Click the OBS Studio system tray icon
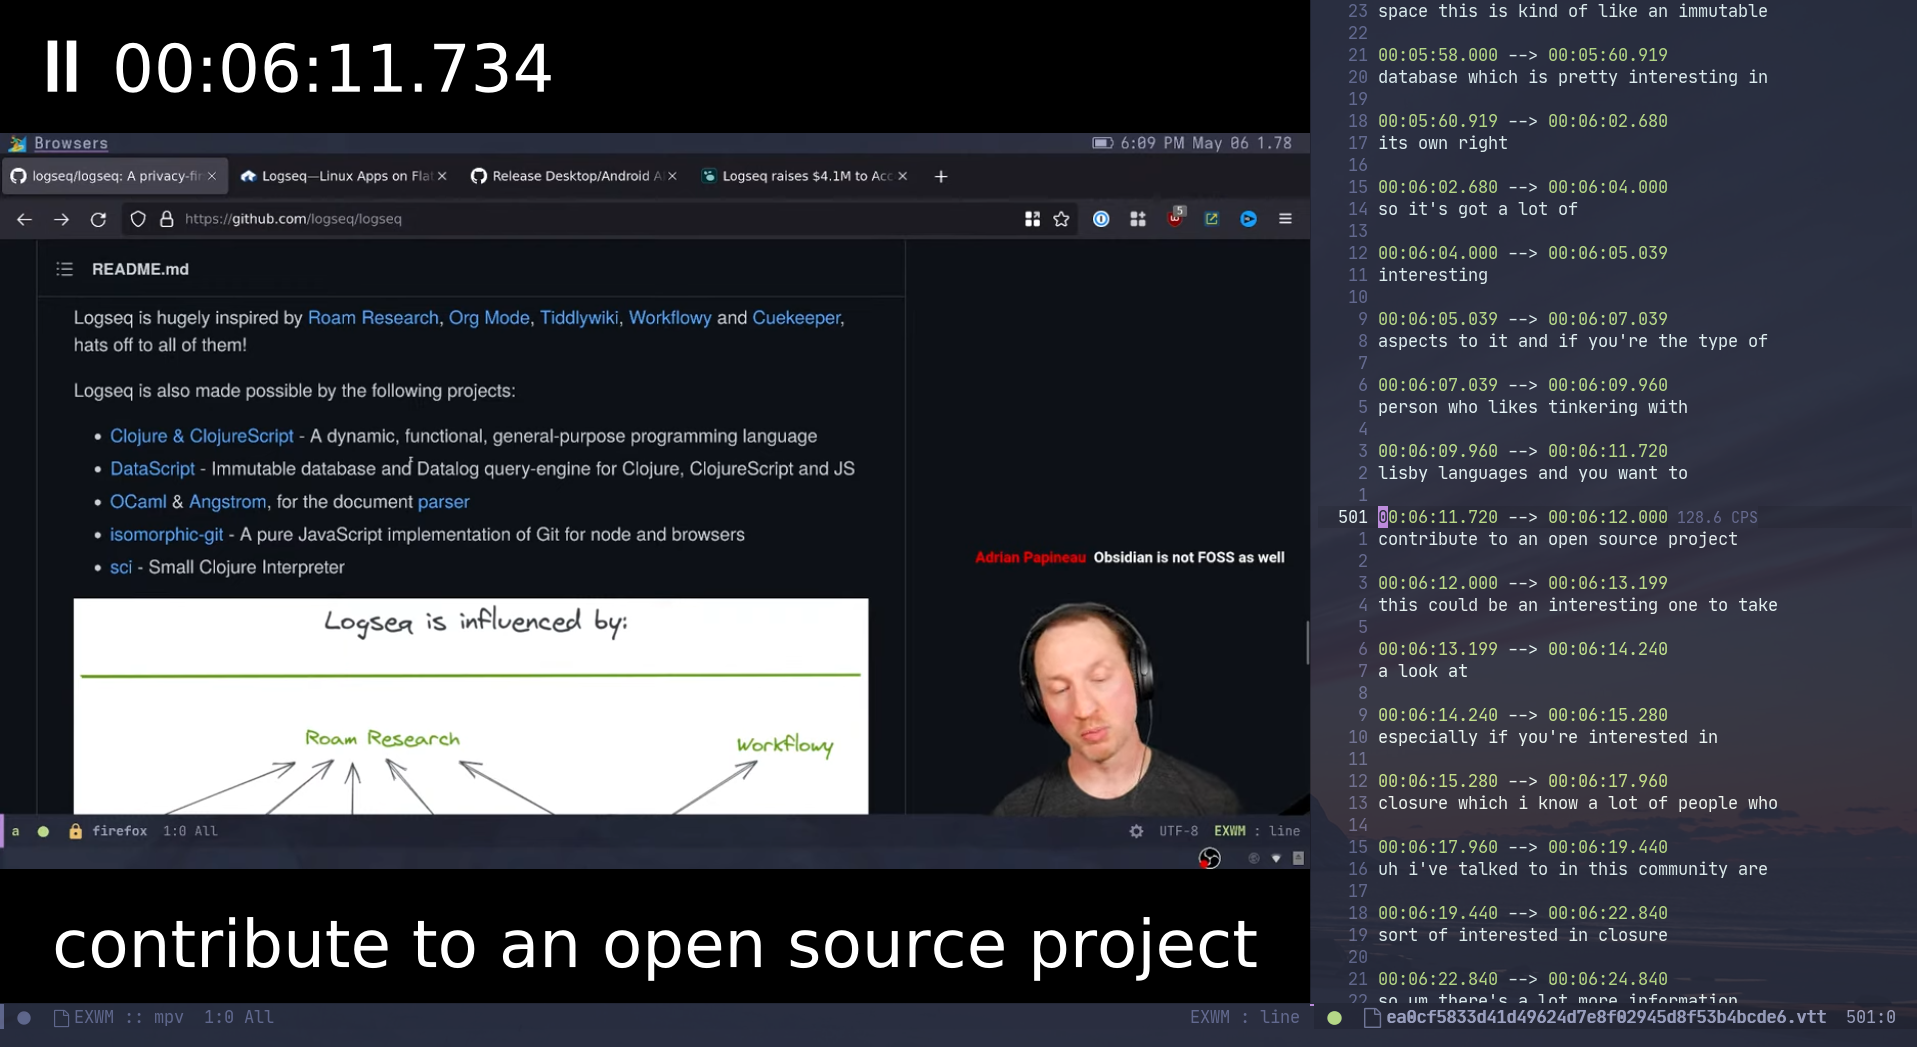Image resolution: width=1917 pixels, height=1047 pixels. click(1209, 858)
